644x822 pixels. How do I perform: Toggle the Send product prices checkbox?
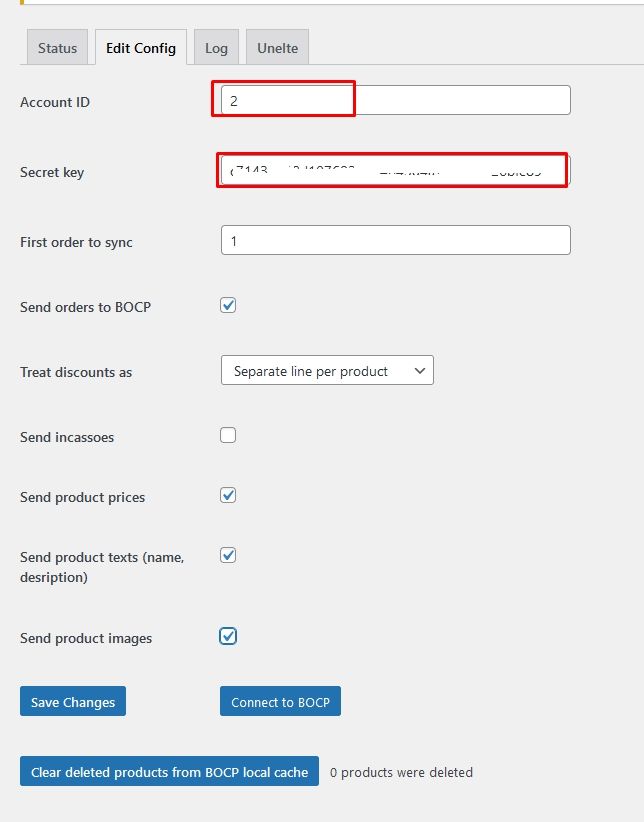coord(228,495)
